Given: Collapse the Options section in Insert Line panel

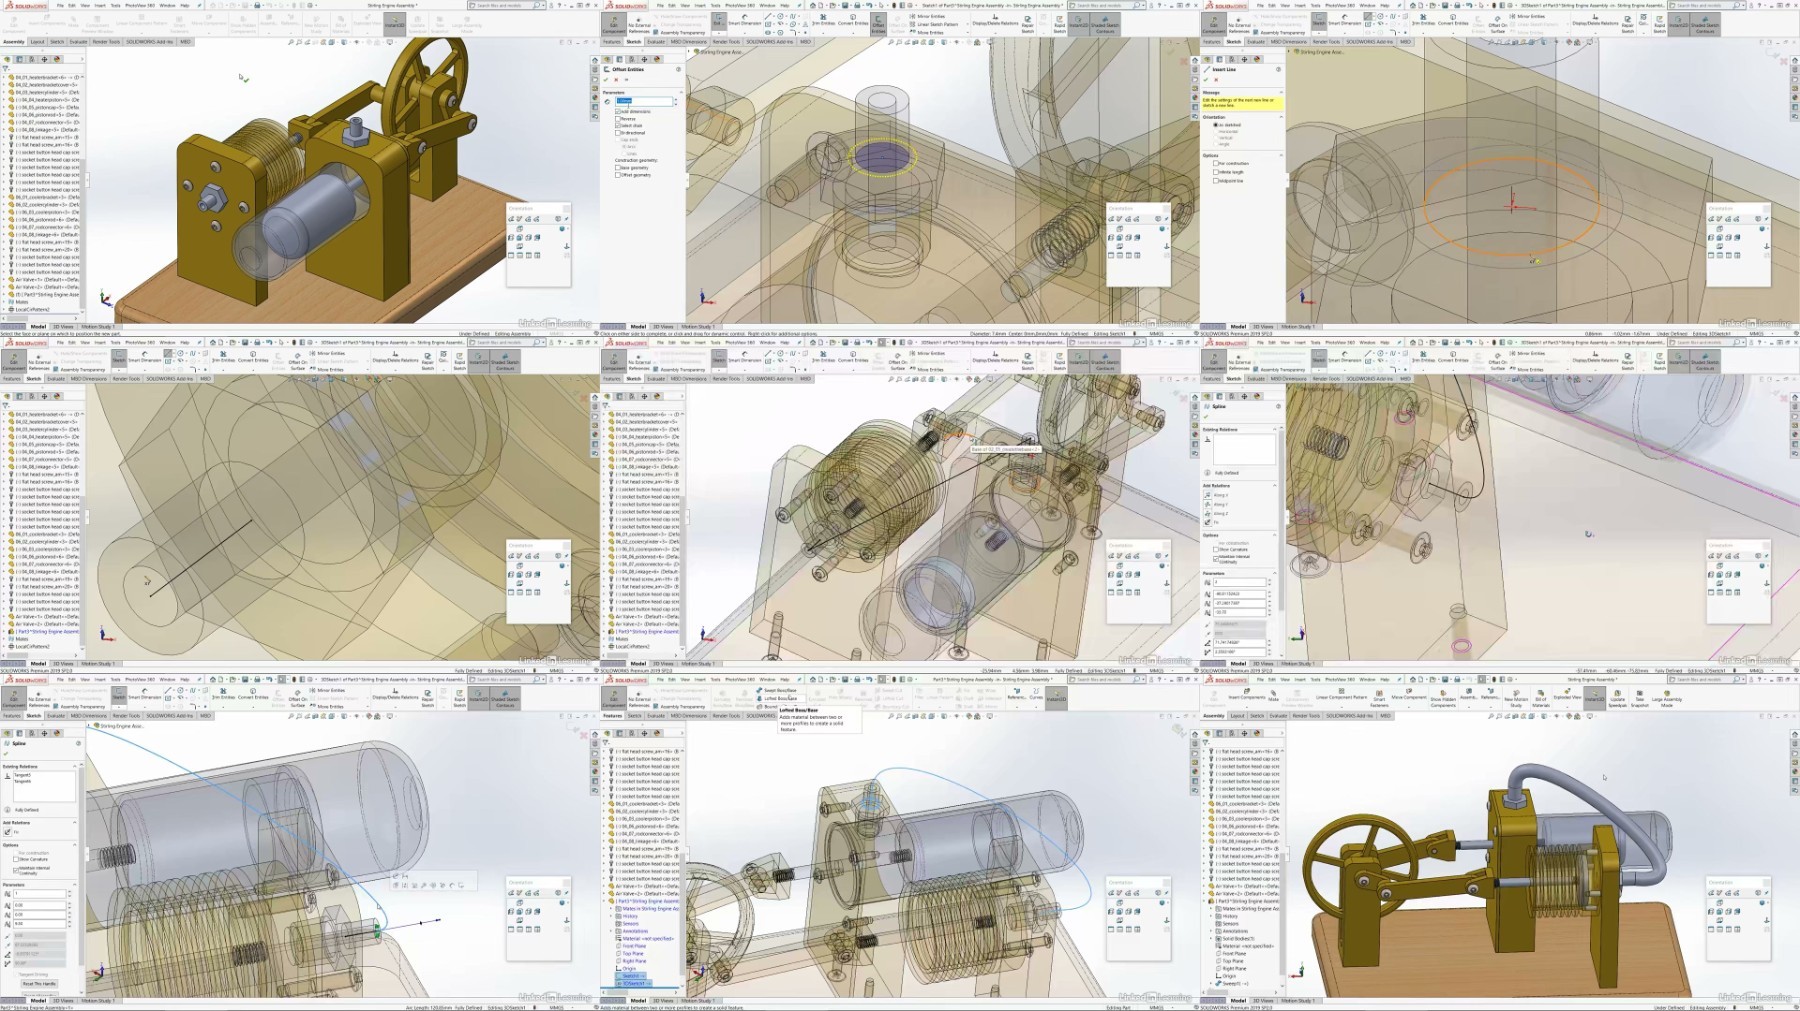Looking at the screenshot, I should 1280,155.
